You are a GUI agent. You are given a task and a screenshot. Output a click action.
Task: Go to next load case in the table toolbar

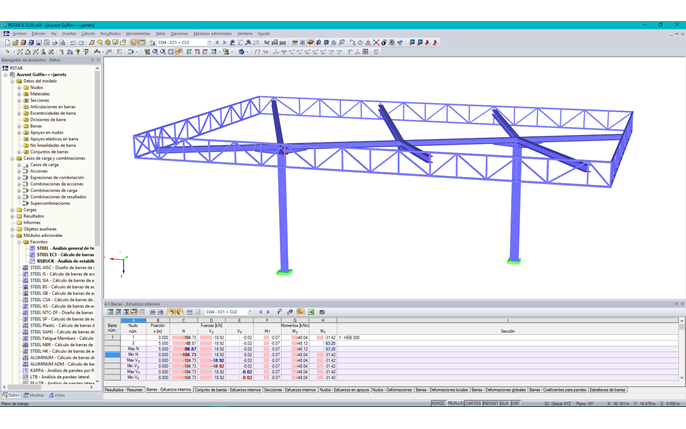[268, 312]
